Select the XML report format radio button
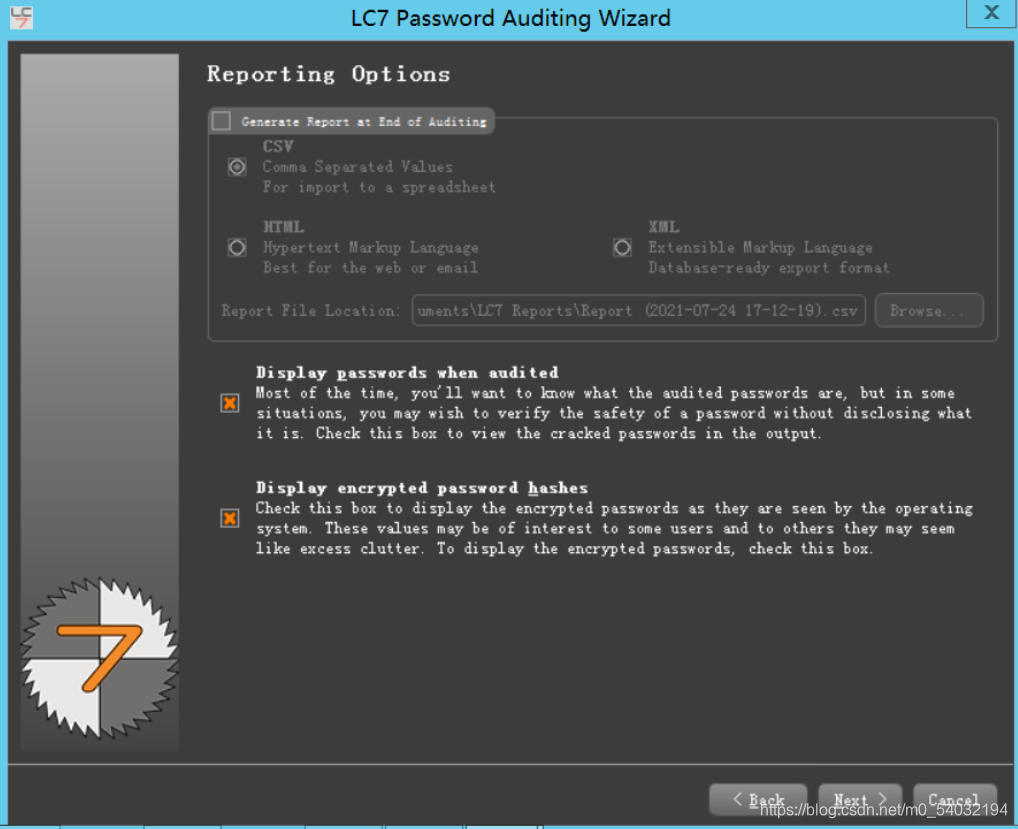The image size is (1018, 829). (x=622, y=247)
